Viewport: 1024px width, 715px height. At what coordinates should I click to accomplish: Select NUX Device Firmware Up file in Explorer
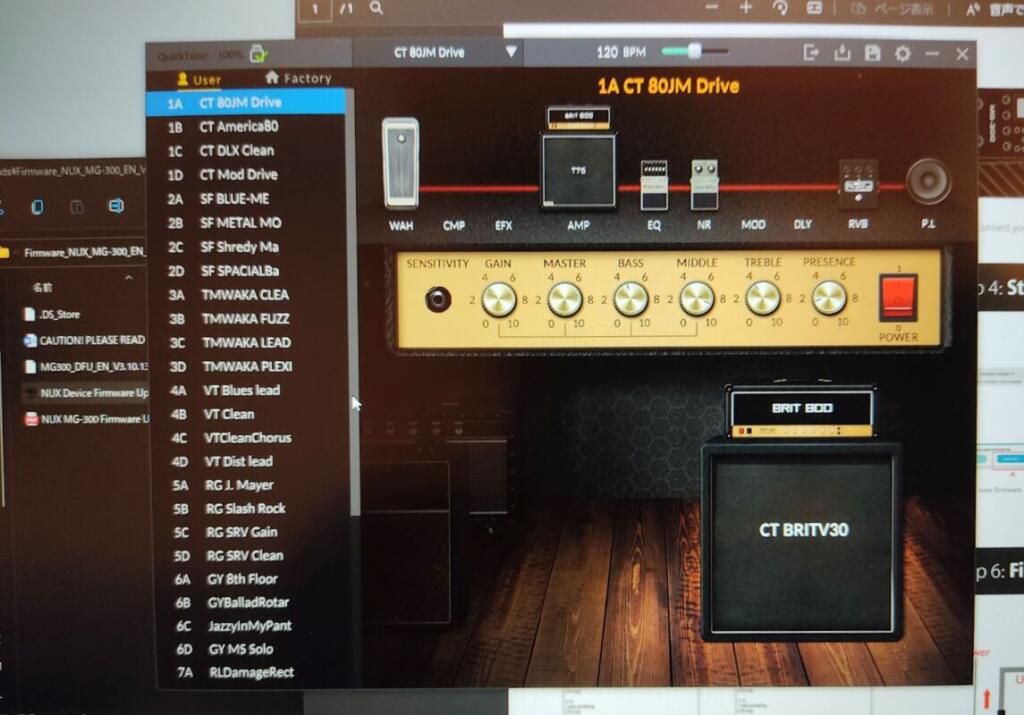point(86,392)
